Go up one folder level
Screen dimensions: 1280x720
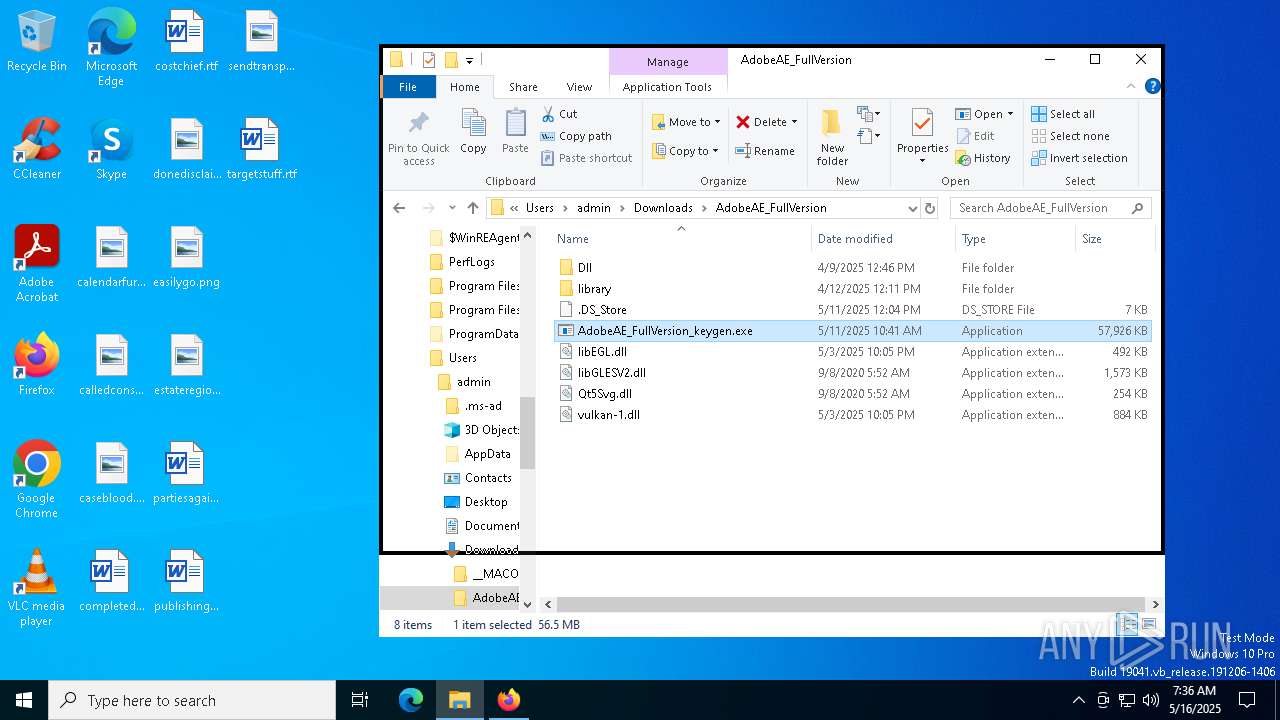pos(473,208)
